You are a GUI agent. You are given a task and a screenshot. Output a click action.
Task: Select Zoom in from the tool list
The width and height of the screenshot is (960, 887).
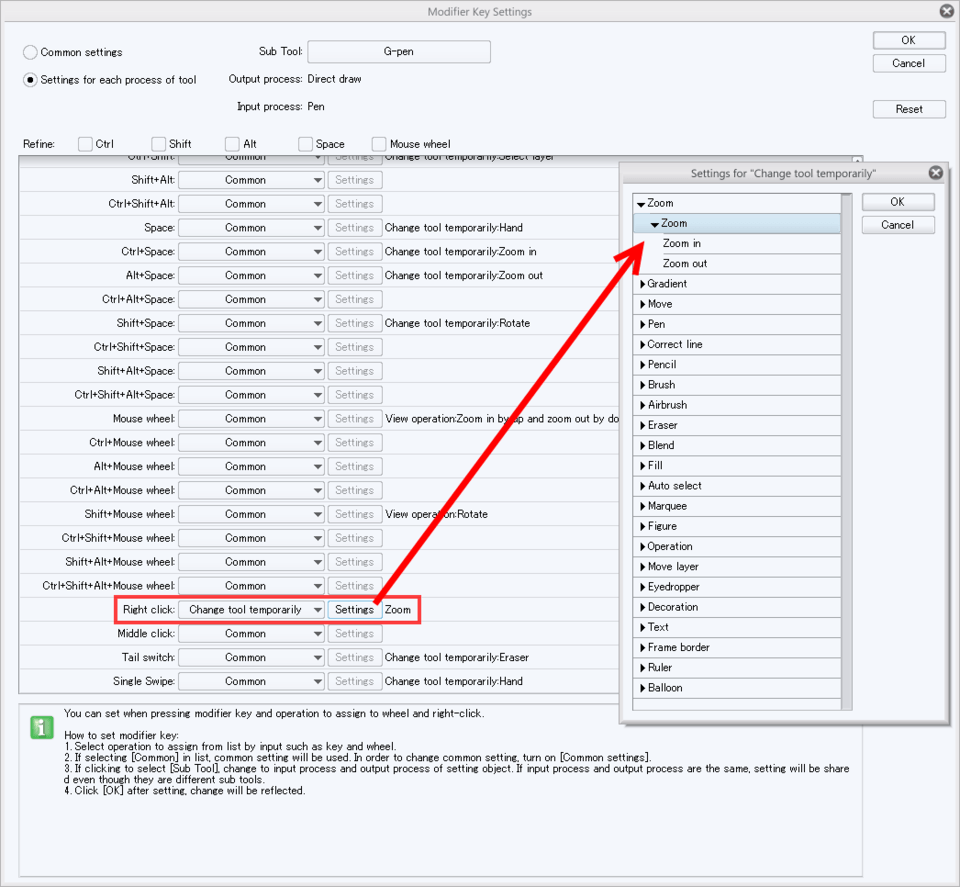681,243
